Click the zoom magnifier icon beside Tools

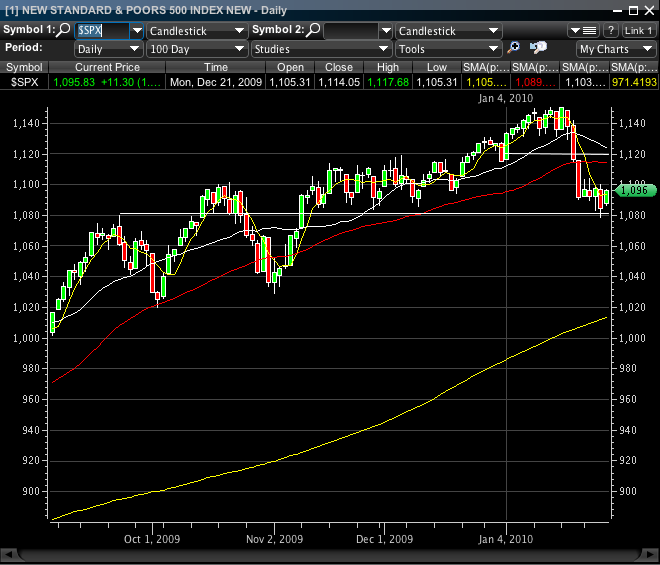point(514,48)
